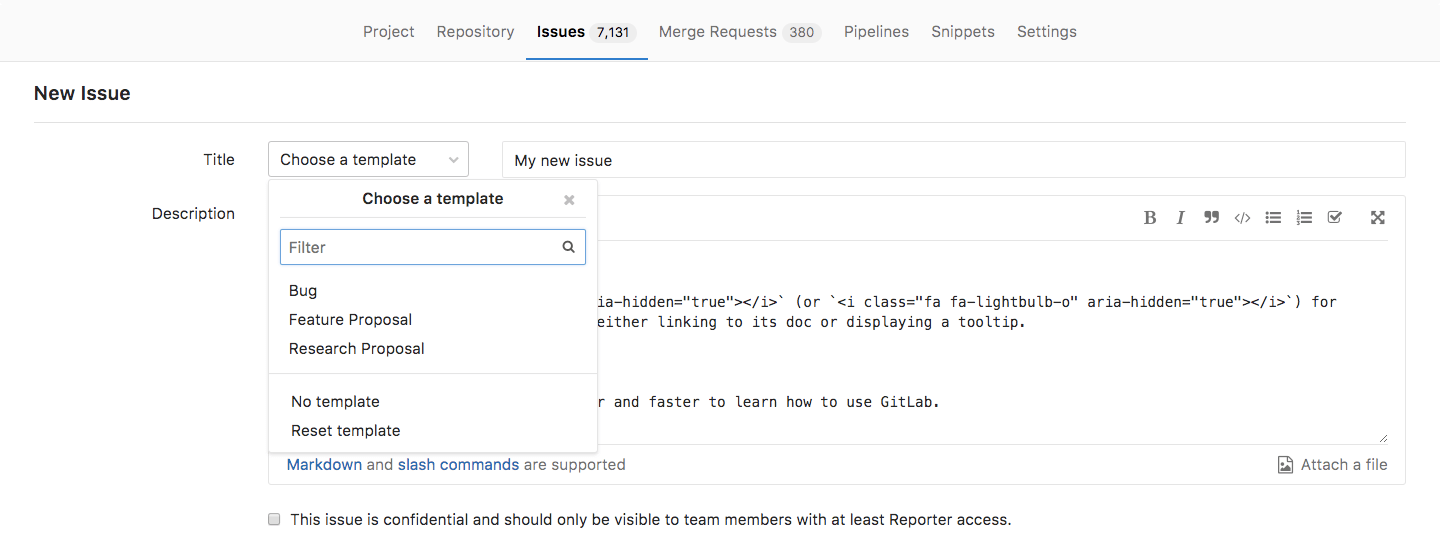Screen dimensions: 1440x546
Task: Click the Bold formatting icon
Action: pos(1150,218)
